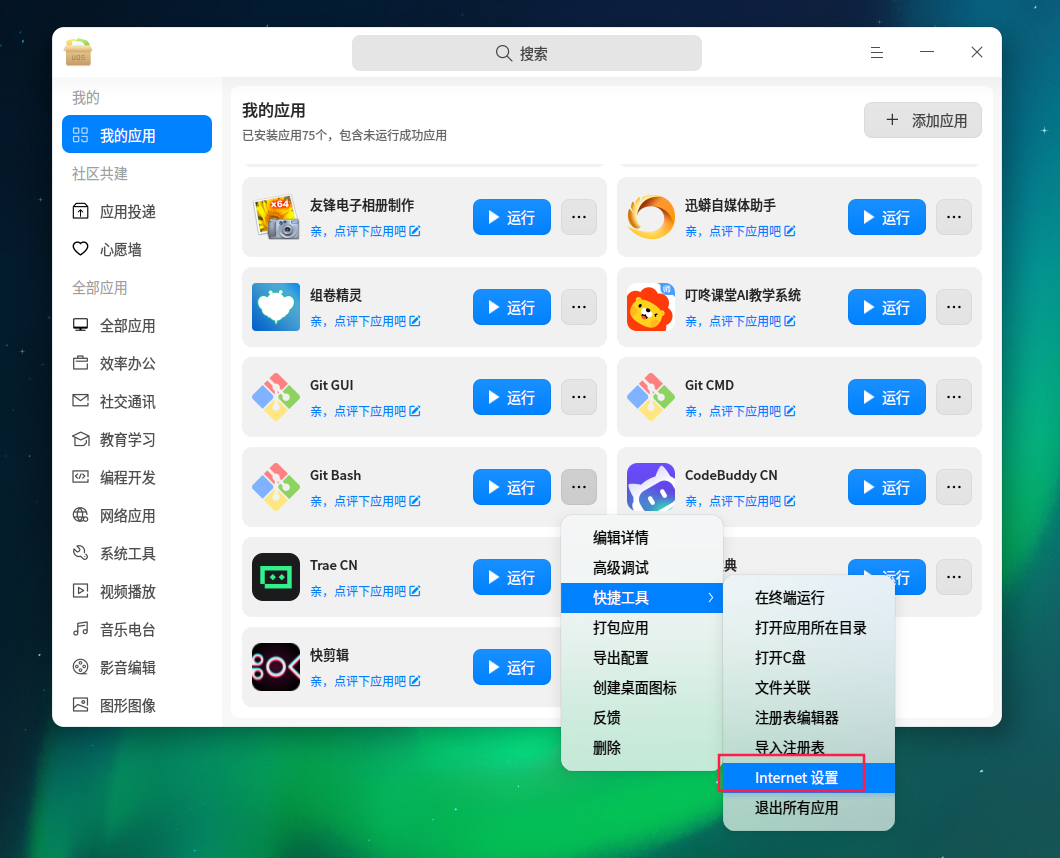The width and height of the screenshot is (1060, 858).
Task: Choose 编辑详情 from context menu
Action: point(642,538)
